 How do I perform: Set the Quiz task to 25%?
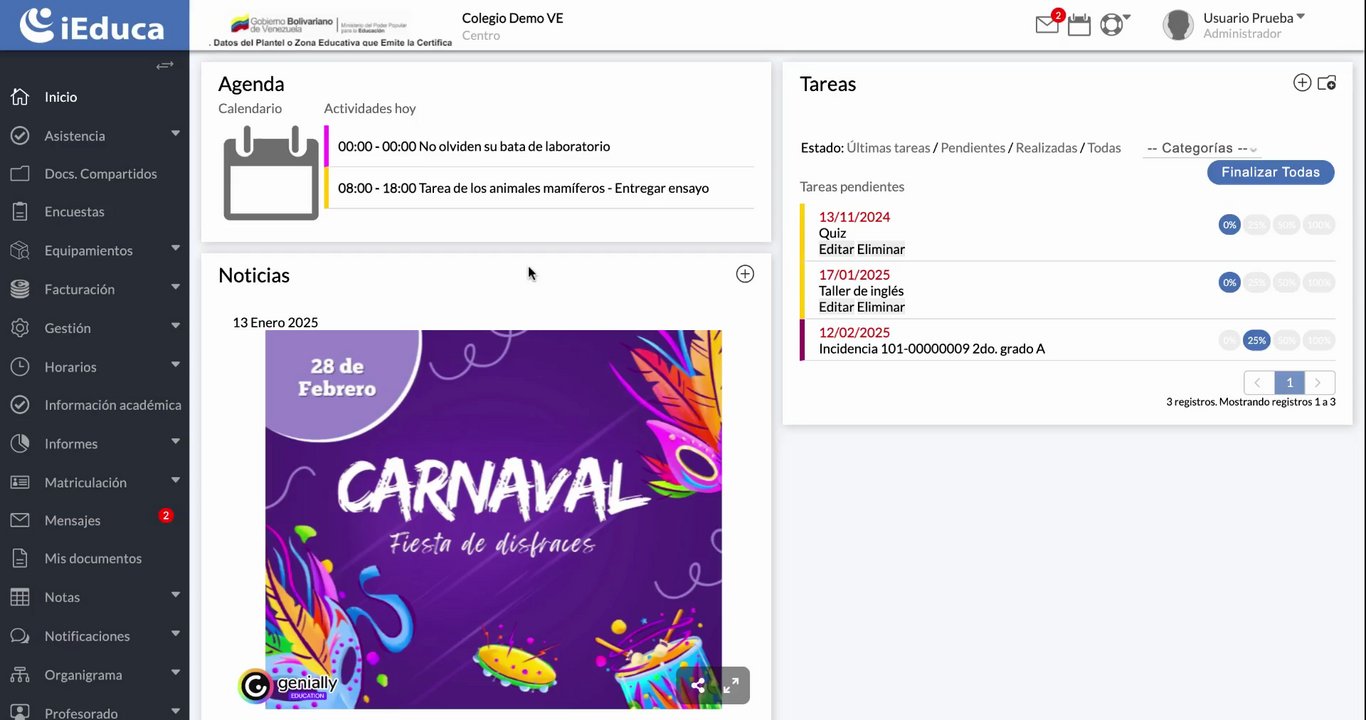click(1257, 225)
